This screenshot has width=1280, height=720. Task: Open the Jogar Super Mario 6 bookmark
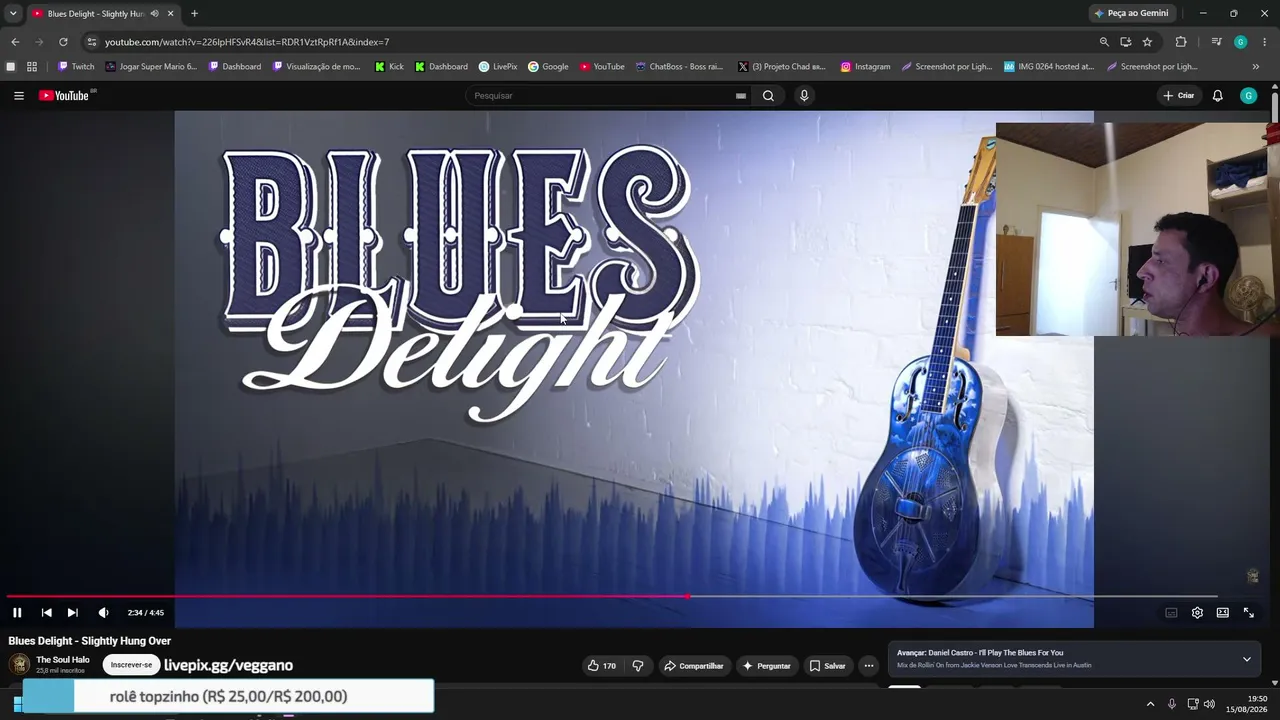(x=151, y=67)
